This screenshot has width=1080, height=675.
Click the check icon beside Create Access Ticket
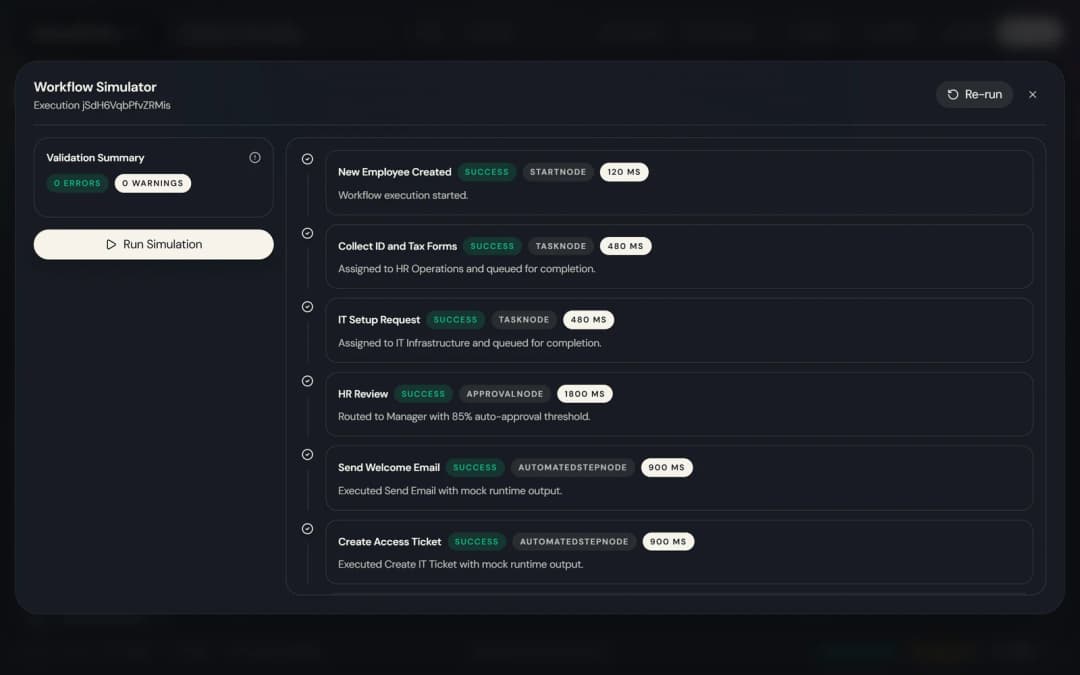tap(308, 529)
